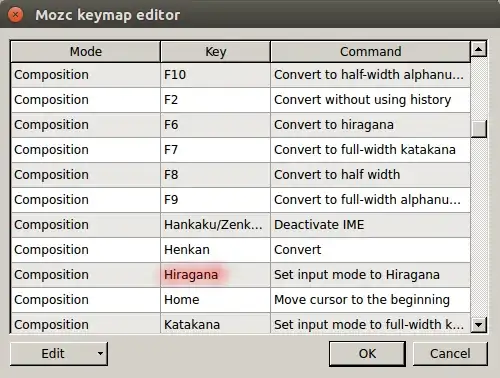
Task: Select Composition mode cell in F10 row
Action: (86, 75)
